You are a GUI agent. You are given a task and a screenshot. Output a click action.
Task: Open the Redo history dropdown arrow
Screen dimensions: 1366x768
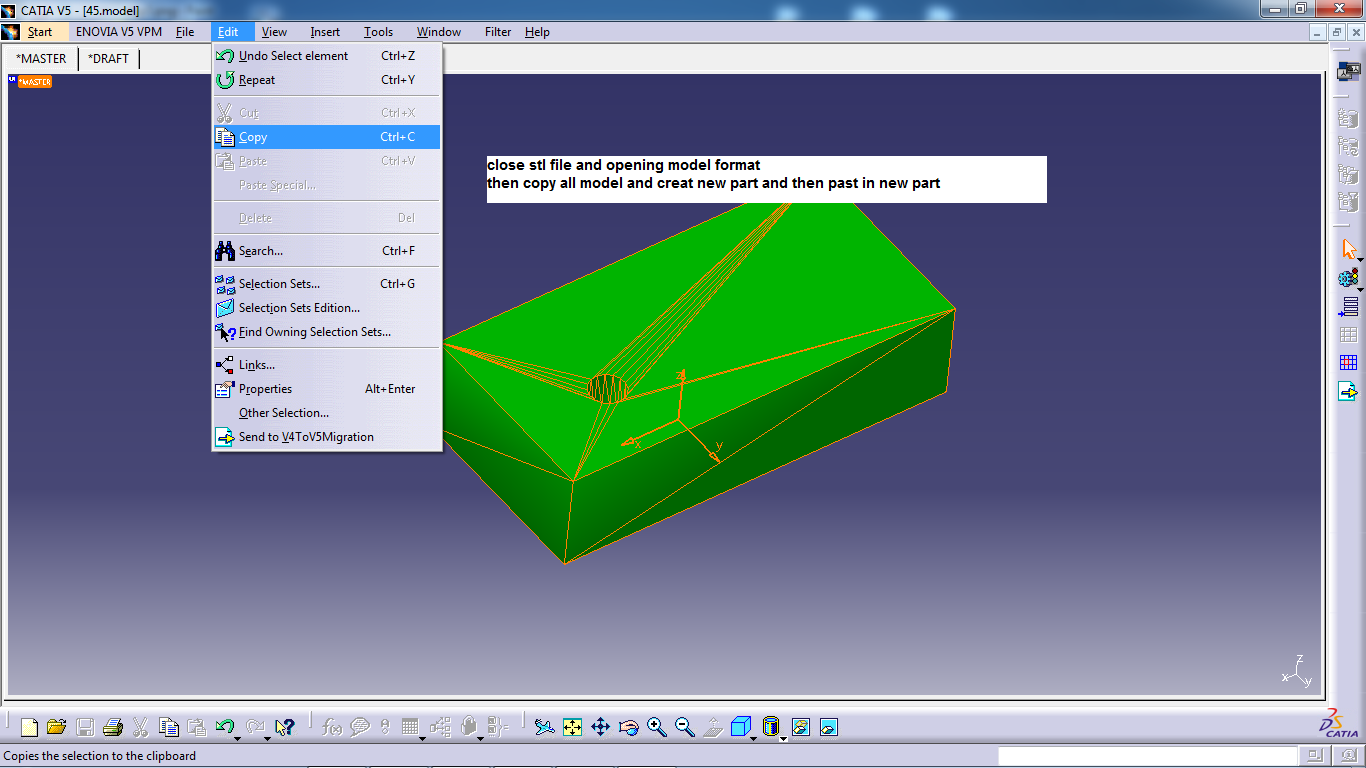pyautogui.click(x=268, y=739)
